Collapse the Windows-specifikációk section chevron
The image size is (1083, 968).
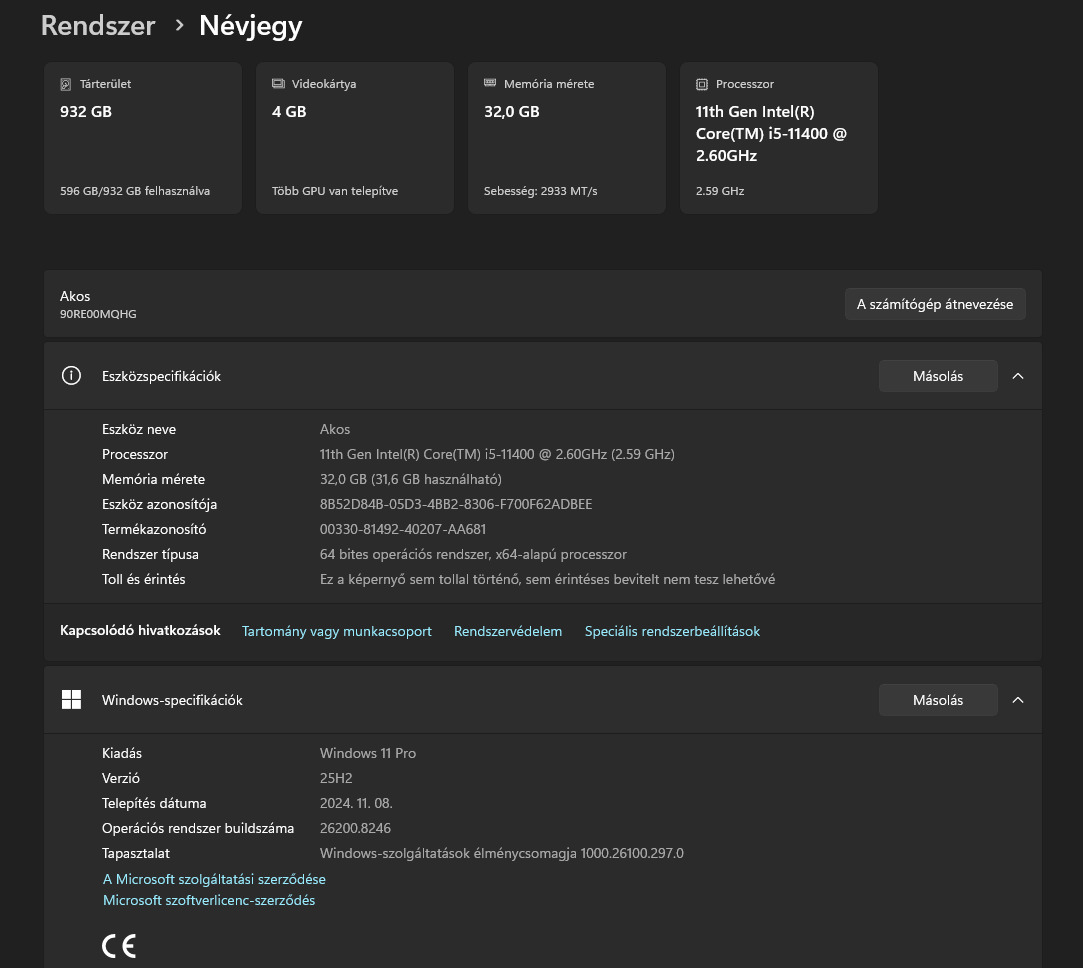click(x=1018, y=700)
